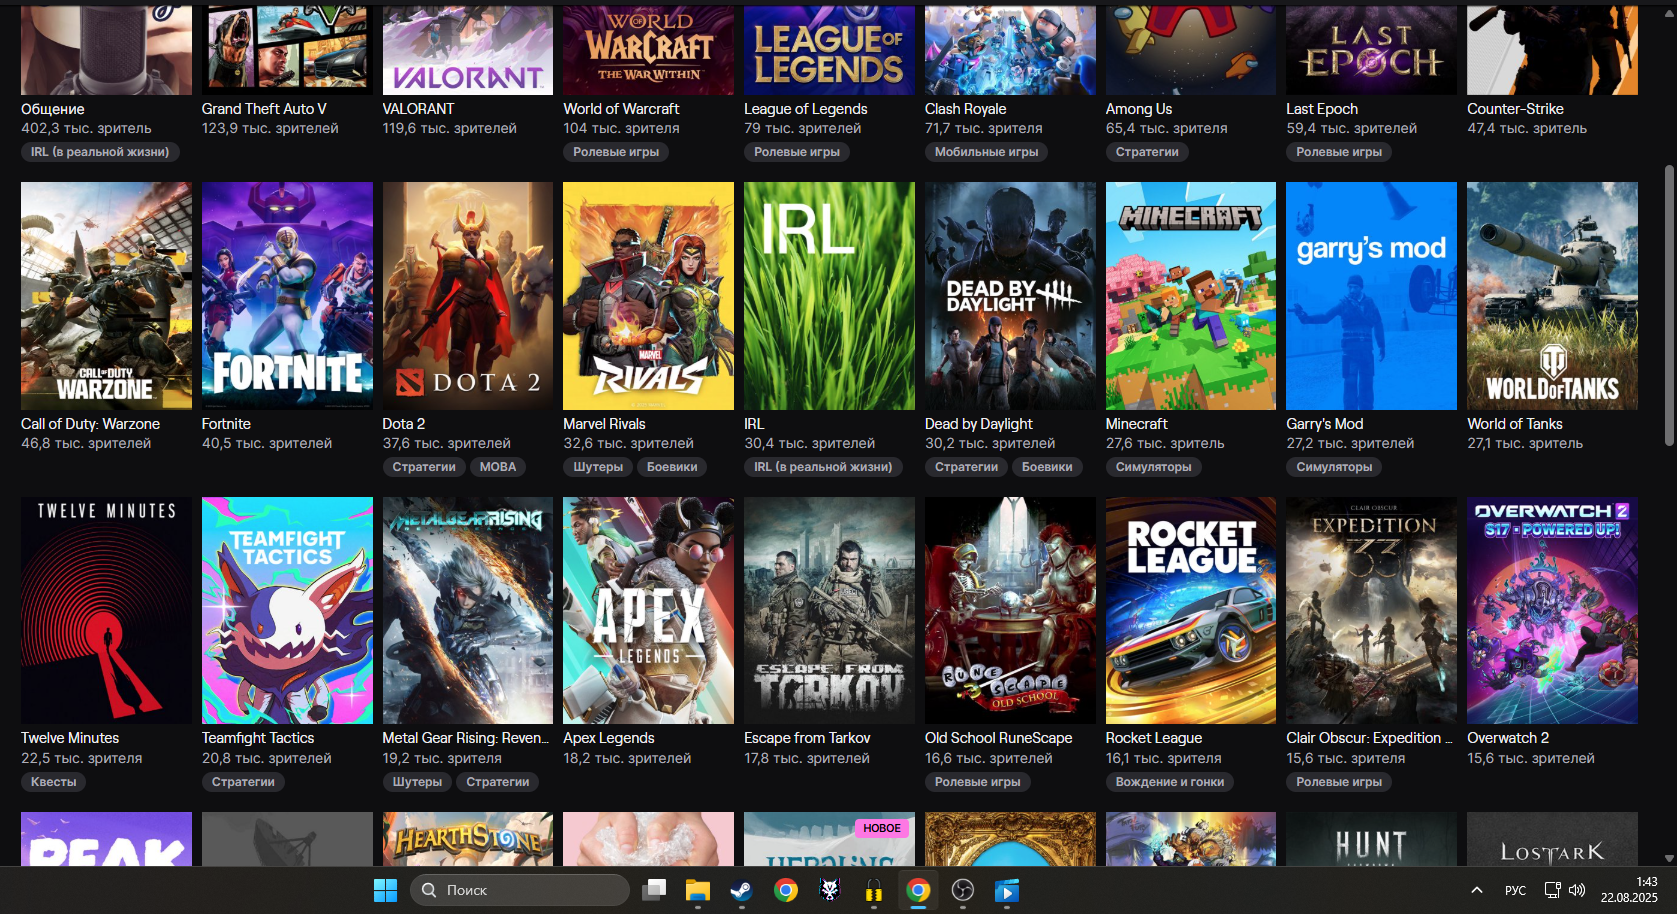Open the Dead by Daylight cover
This screenshot has width=1677, height=914.
click(x=1010, y=296)
